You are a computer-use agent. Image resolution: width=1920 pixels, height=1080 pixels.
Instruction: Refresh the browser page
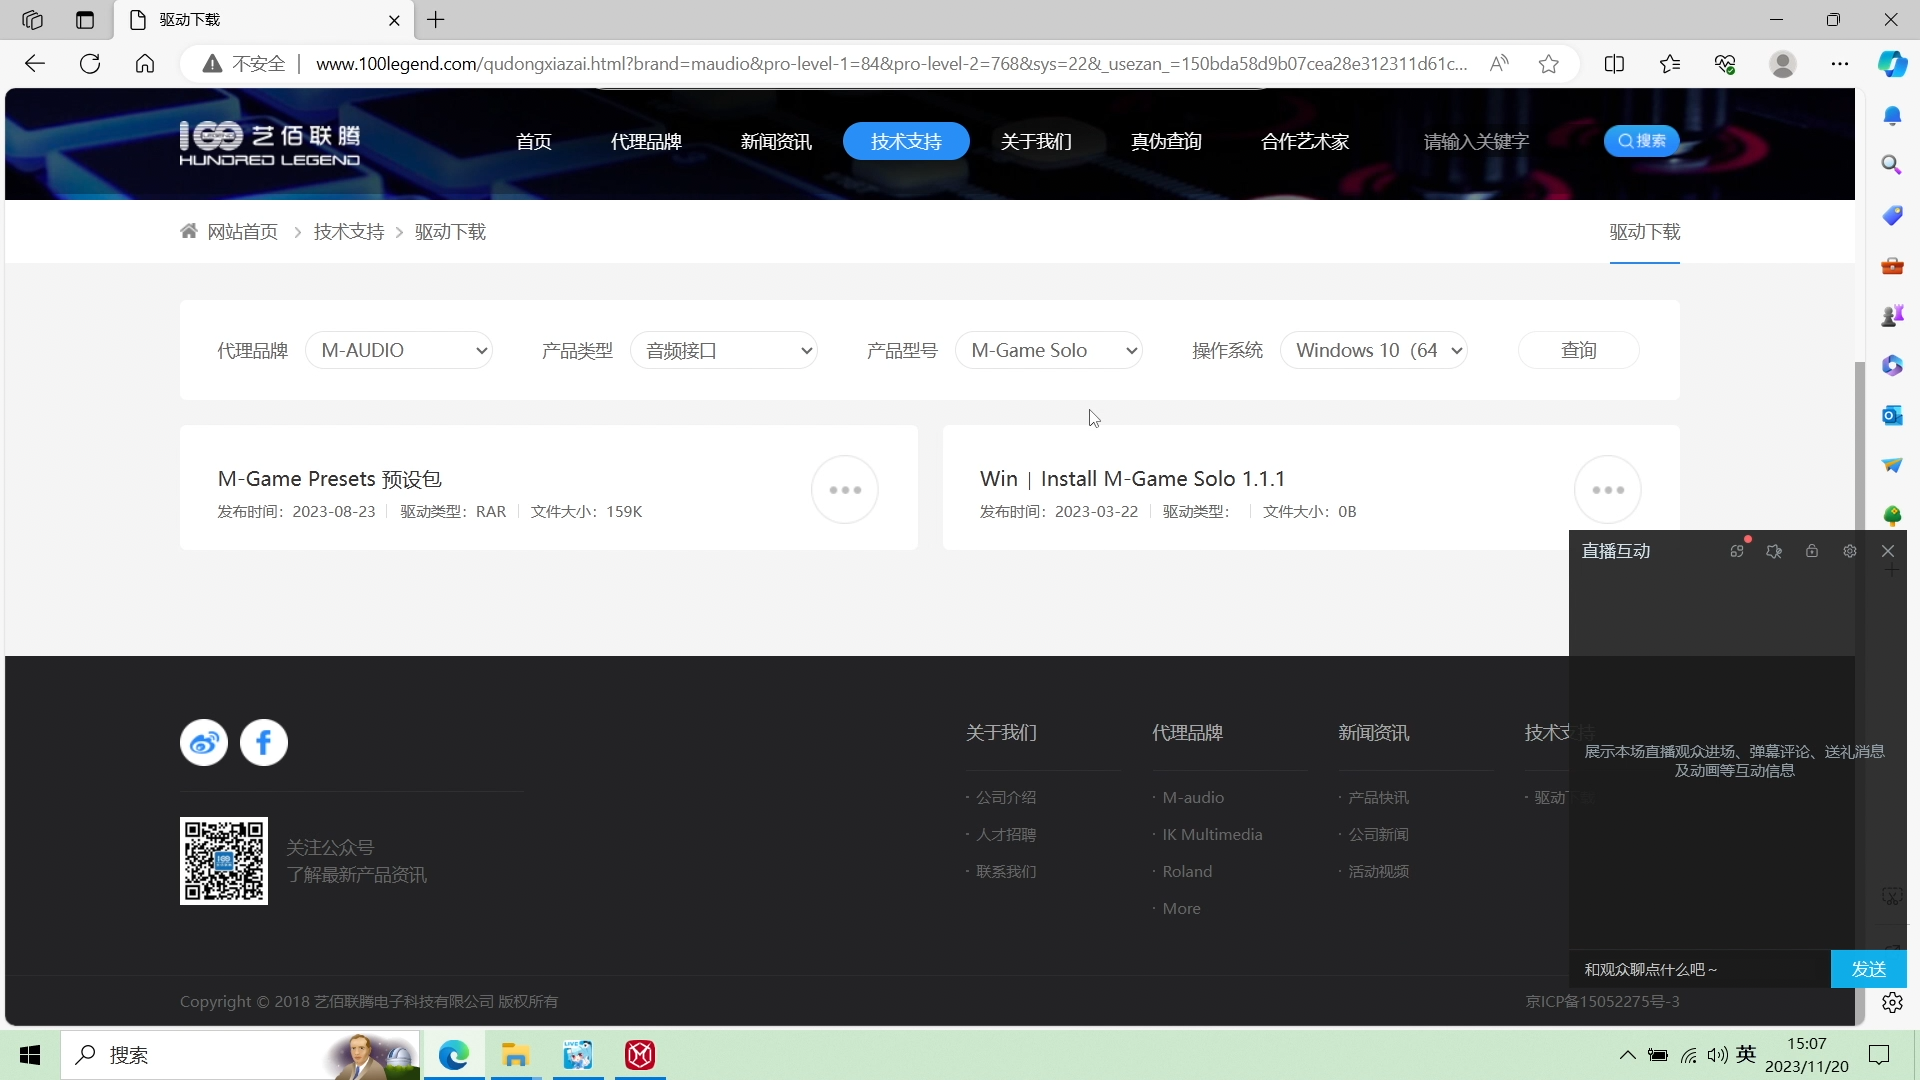(x=90, y=64)
